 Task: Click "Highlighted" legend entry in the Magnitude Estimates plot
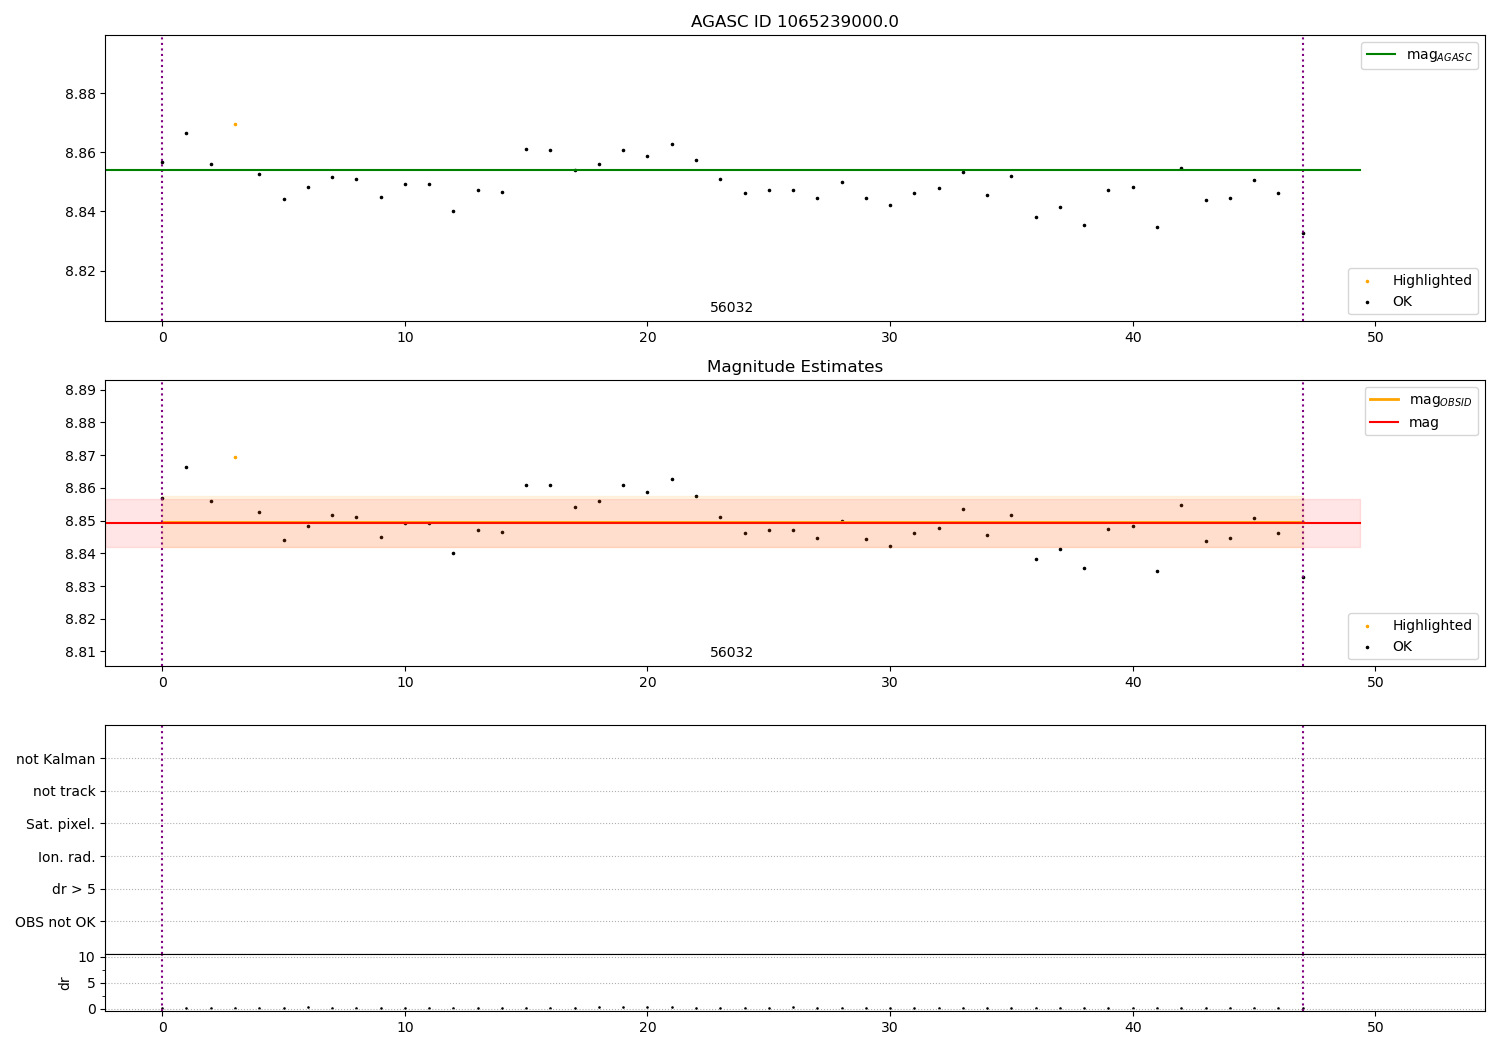coord(1432,626)
